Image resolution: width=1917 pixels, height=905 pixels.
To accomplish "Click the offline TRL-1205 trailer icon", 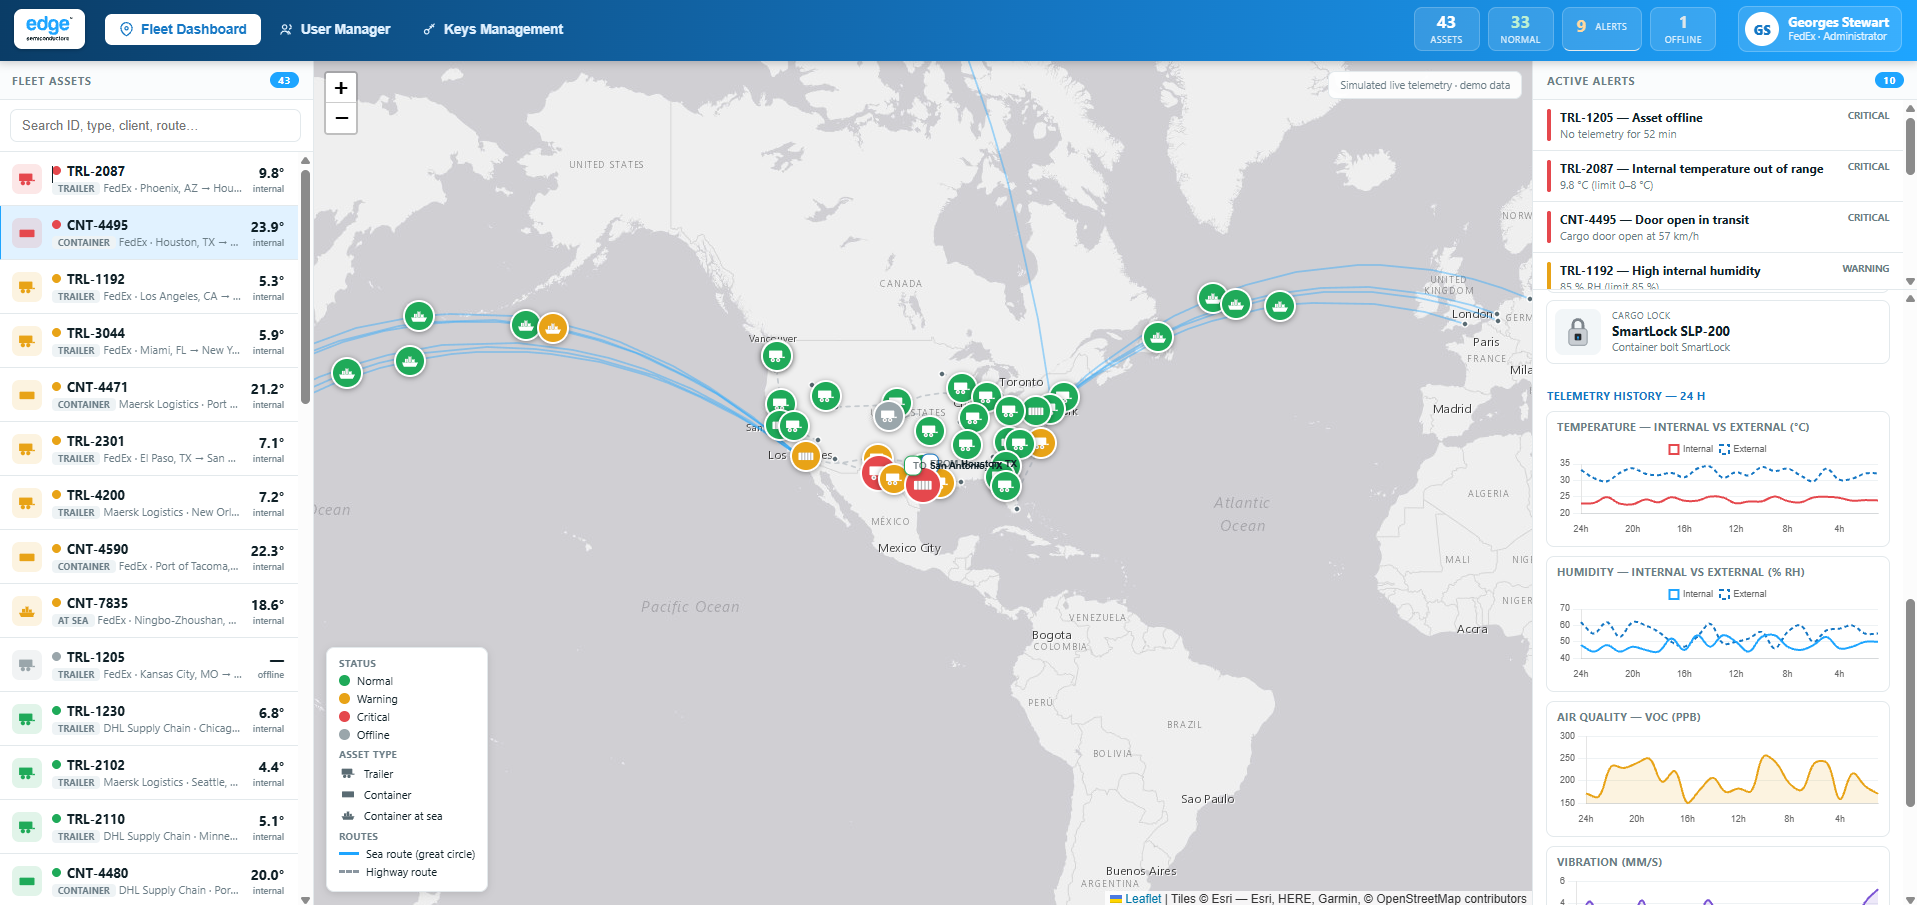I will pyautogui.click(x=27, y=665).
